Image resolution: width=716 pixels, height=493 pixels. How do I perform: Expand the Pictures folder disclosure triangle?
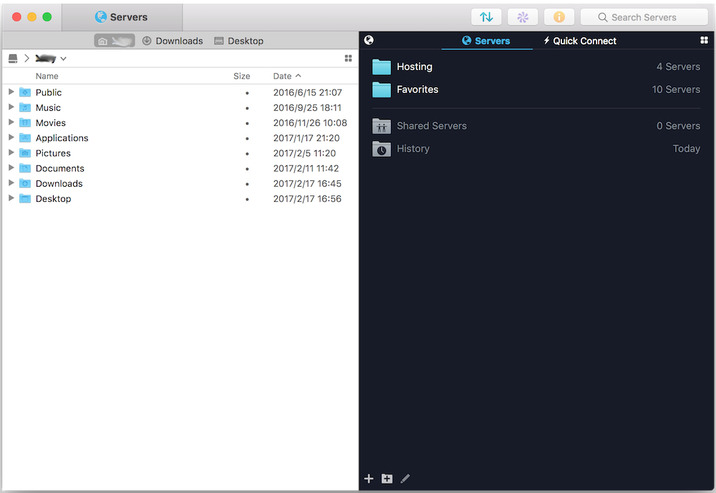[11, 153]
